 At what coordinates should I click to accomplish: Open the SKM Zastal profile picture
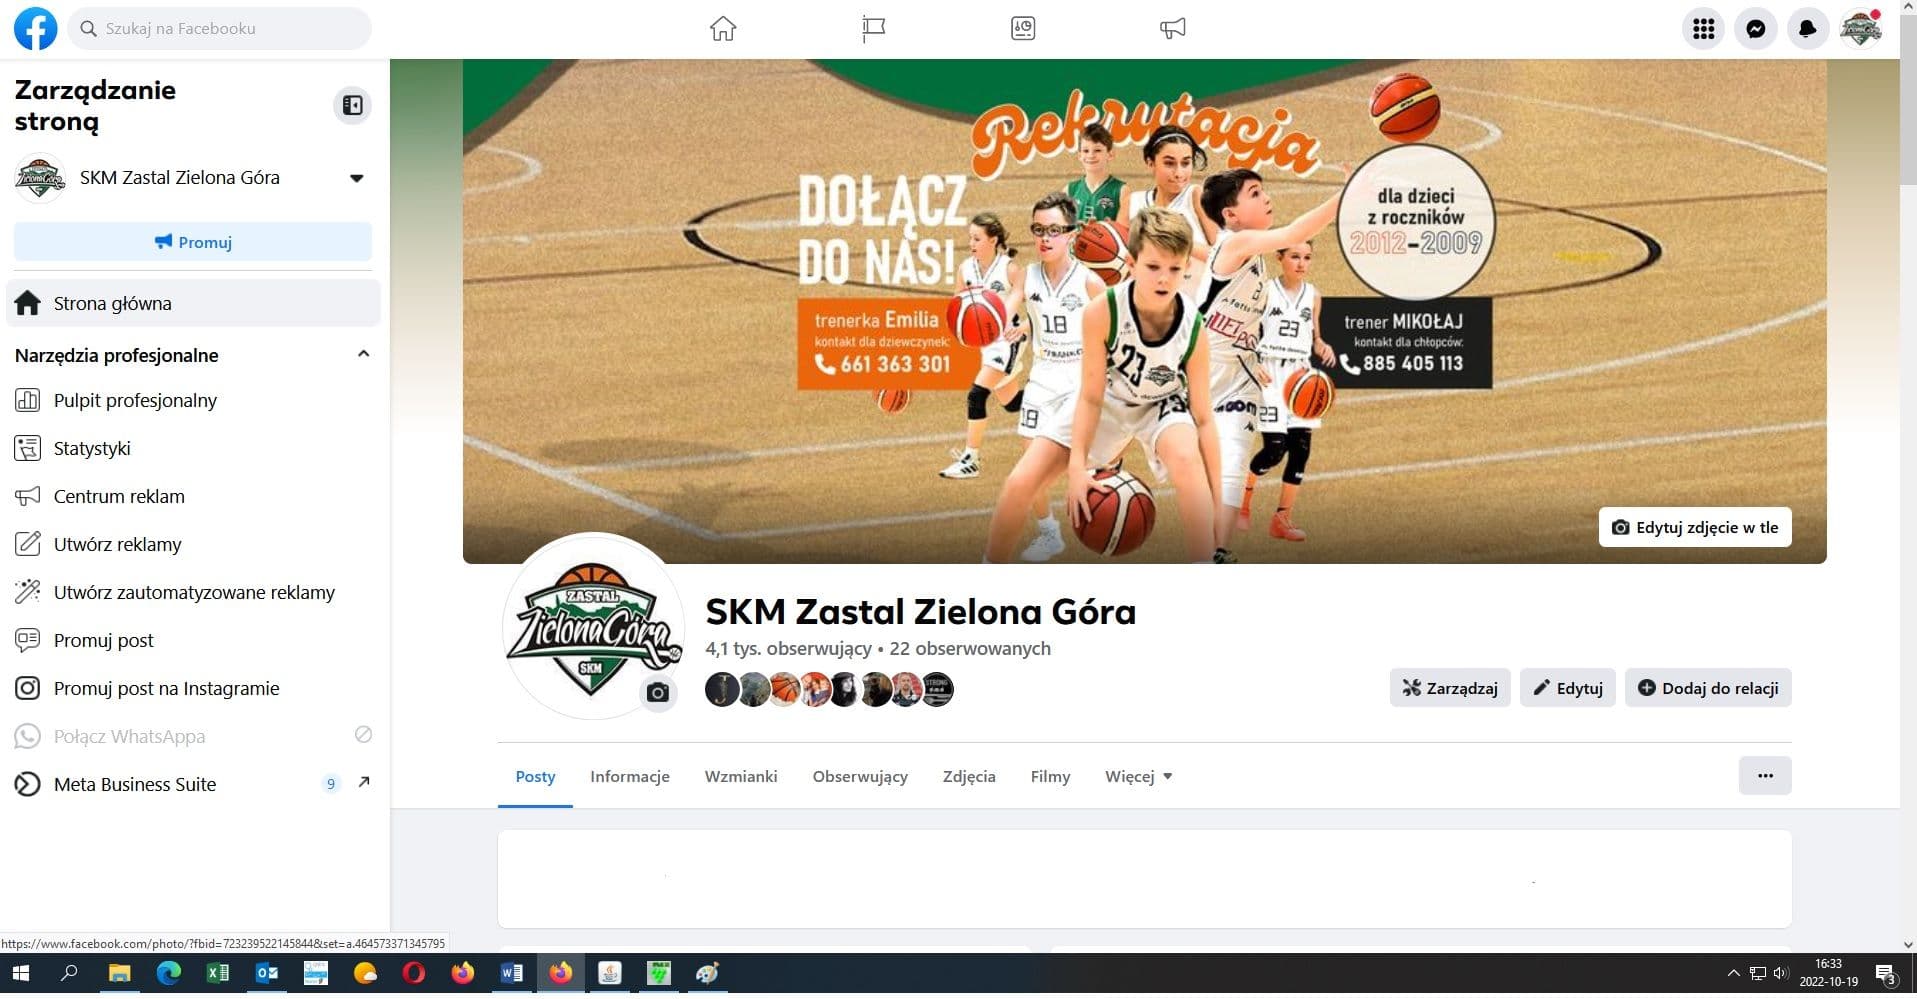click(x=593, y=626)
